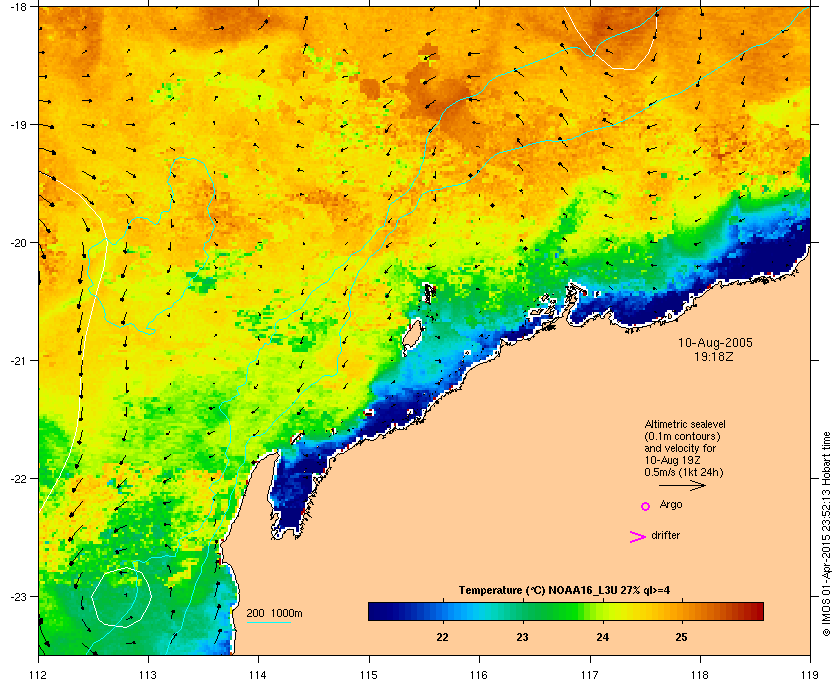840x680 pixels.
Task: Click the color bar tick label 25
Action: coord(681,637)
